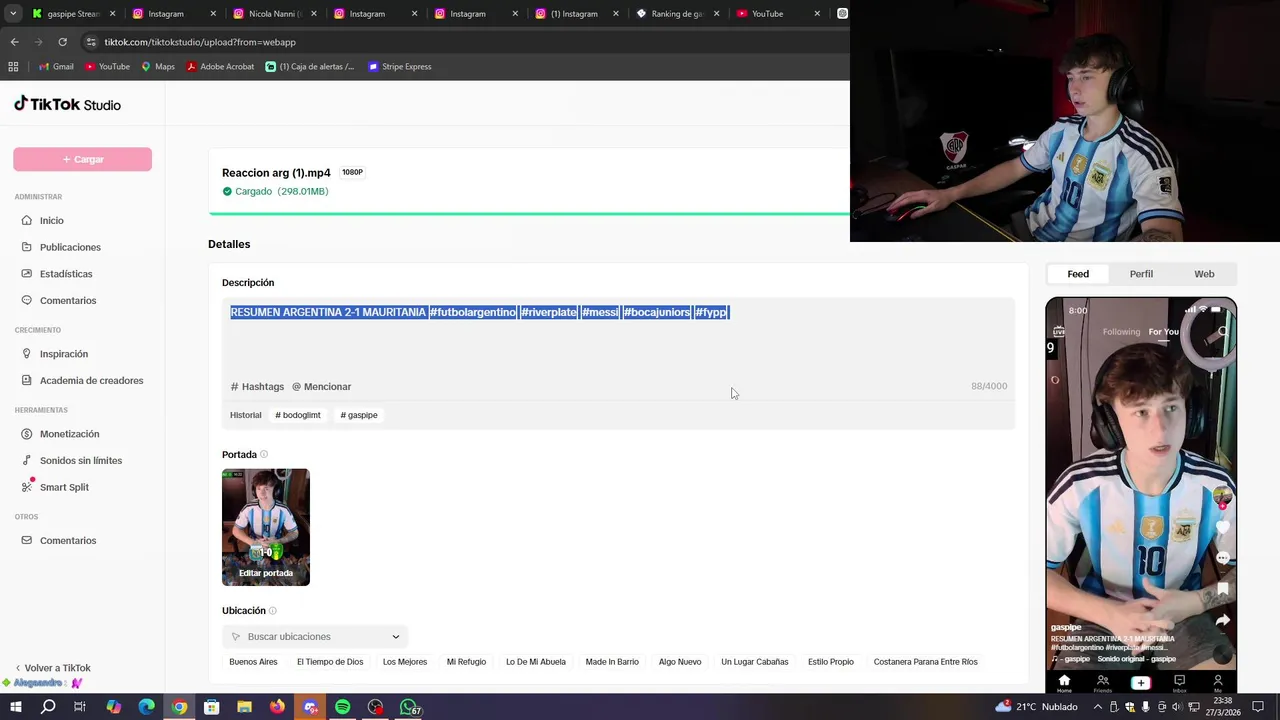Click the Smart Split scissors icon
Screen dimensions: 1280x720
point(27,487)
